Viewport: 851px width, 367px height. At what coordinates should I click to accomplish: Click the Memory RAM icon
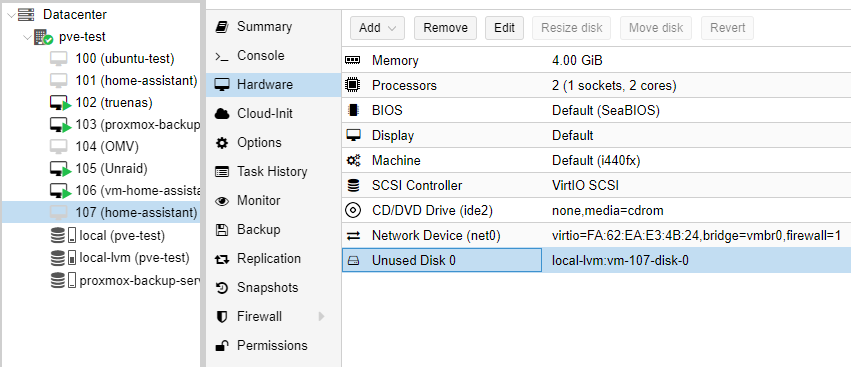353,60
